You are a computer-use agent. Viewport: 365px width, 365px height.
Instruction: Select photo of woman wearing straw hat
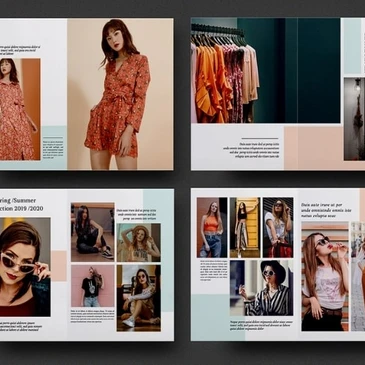[x=139, y=243]
